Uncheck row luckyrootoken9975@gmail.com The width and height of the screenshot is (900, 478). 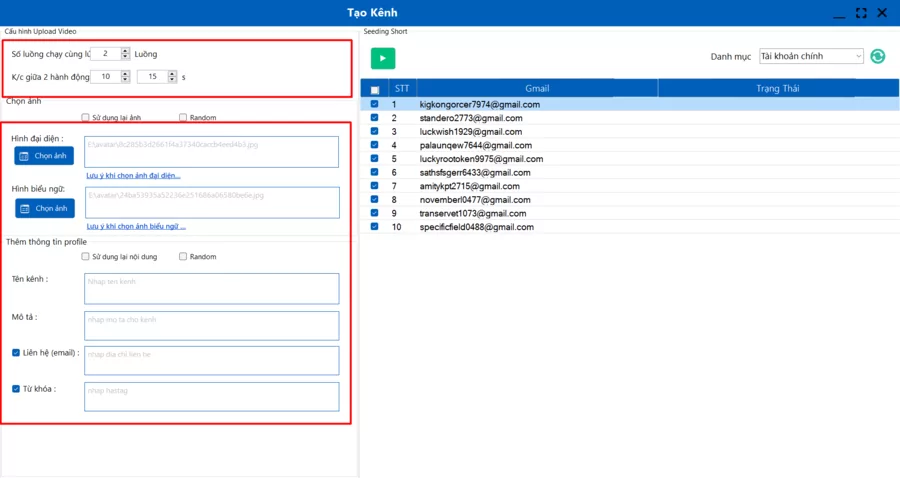pyautogui.click(x=374, y=158)
